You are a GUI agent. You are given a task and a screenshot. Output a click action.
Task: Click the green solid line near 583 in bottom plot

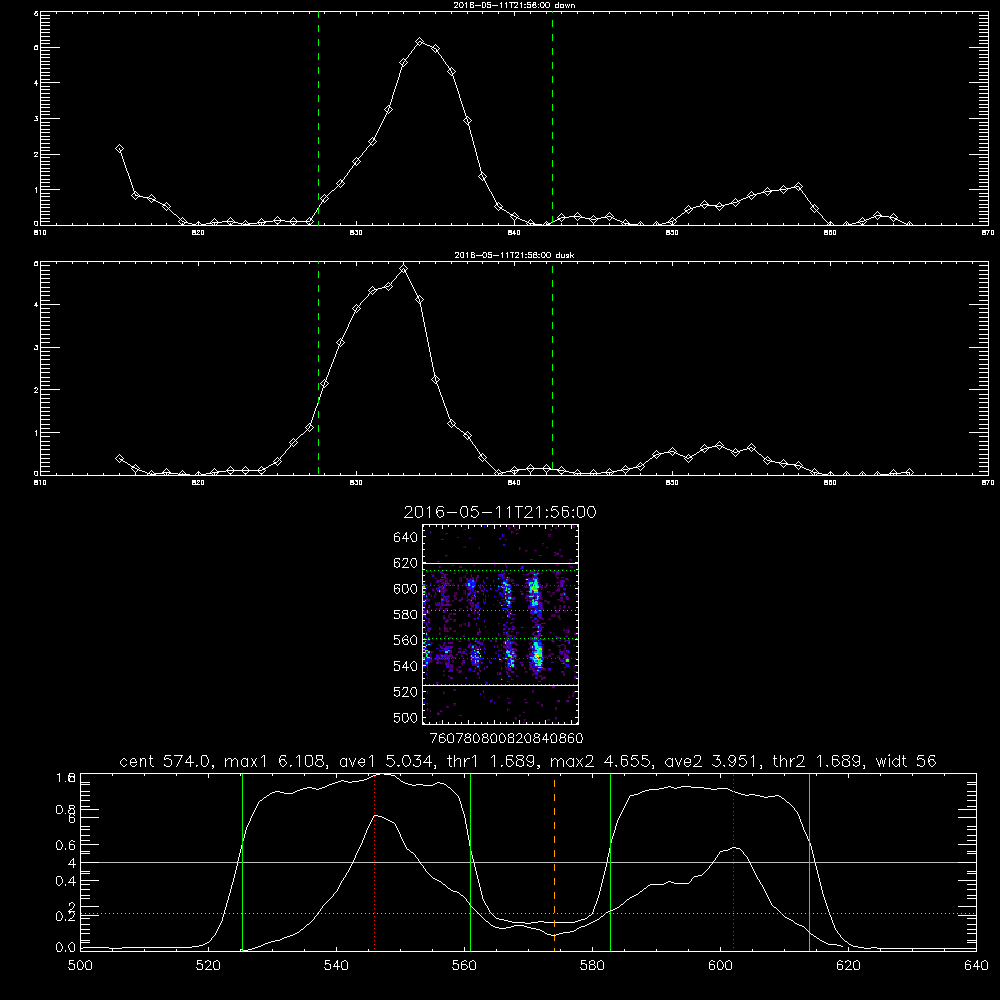(x=610, y=861)
